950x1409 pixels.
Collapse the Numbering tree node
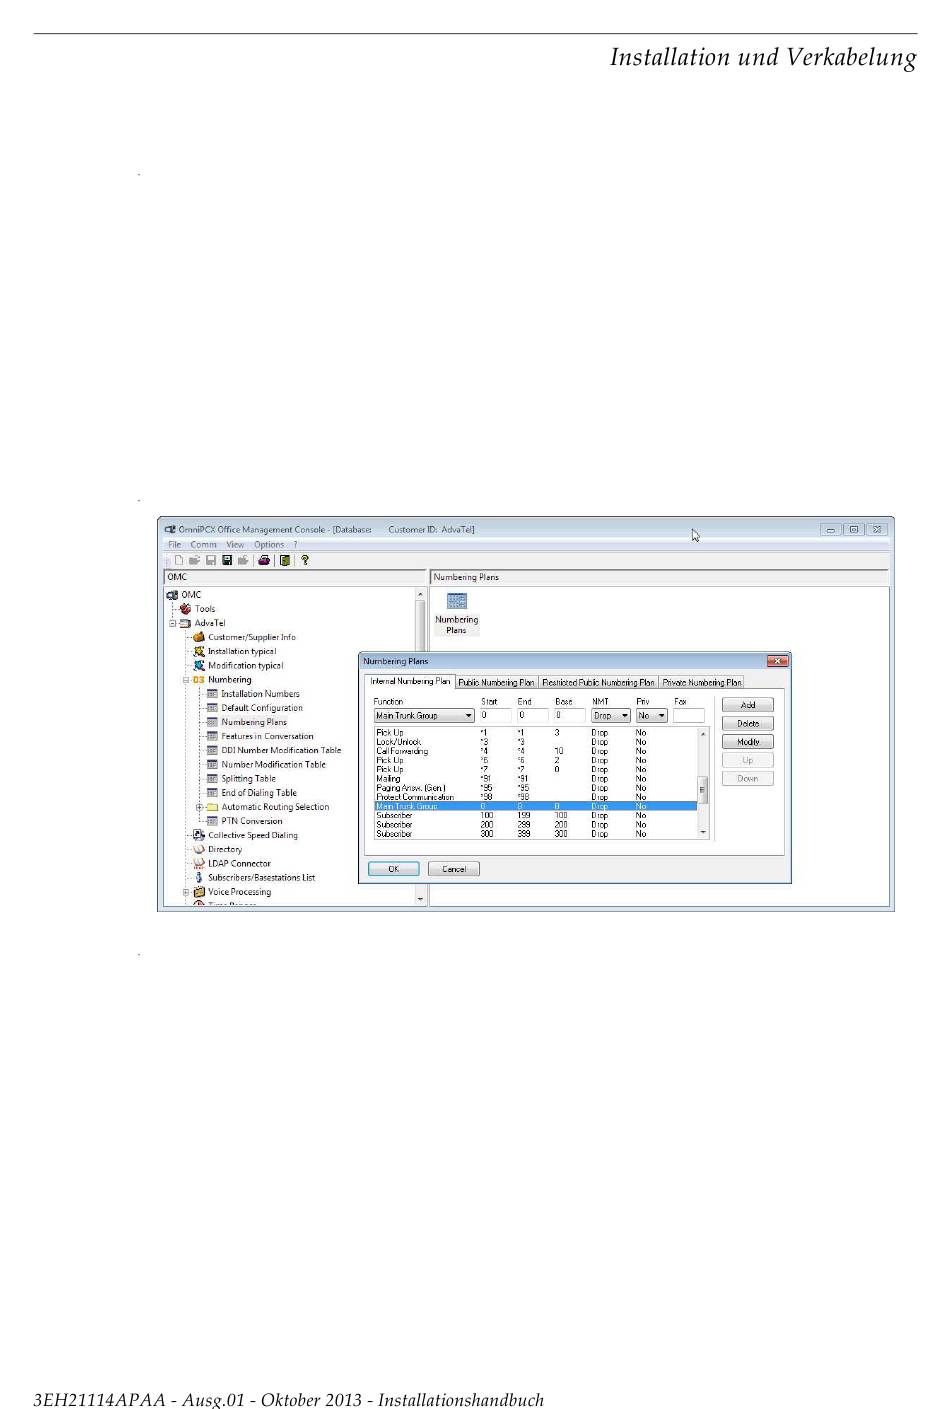click(186, 680)
